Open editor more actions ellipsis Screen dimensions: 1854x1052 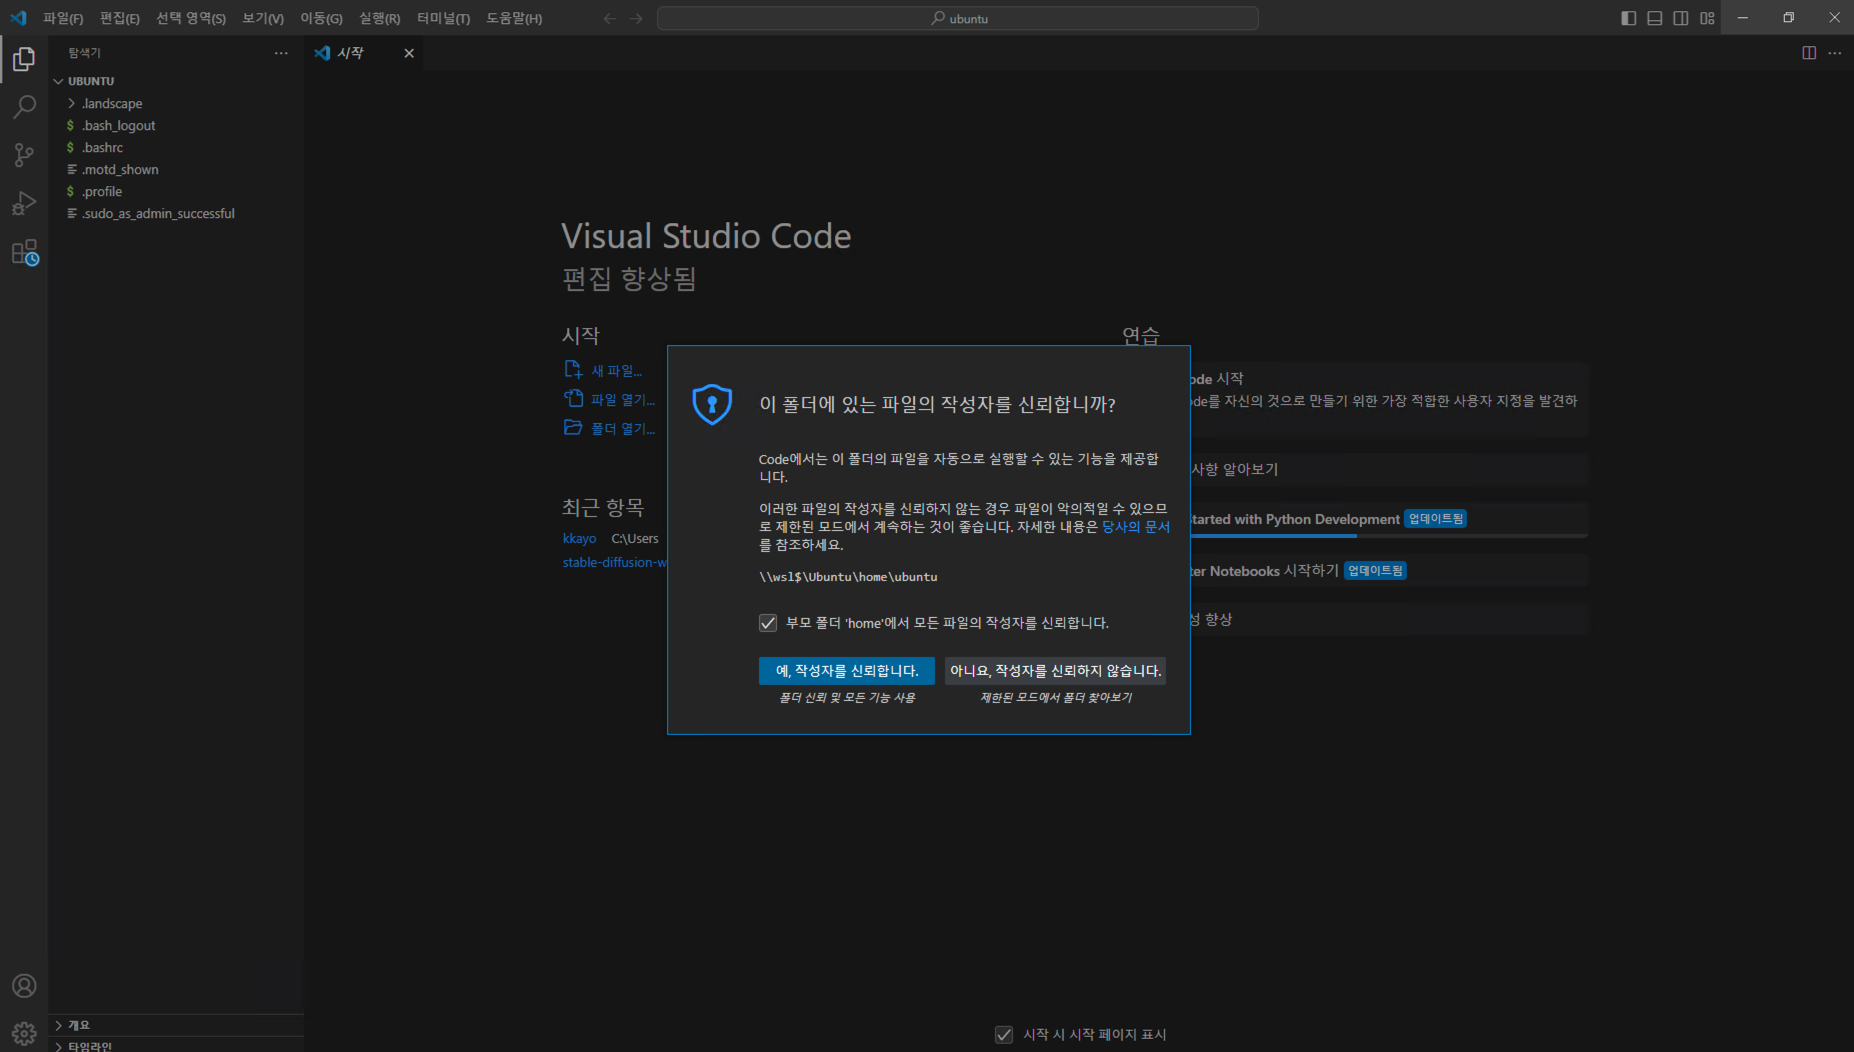click(1835, 53)
